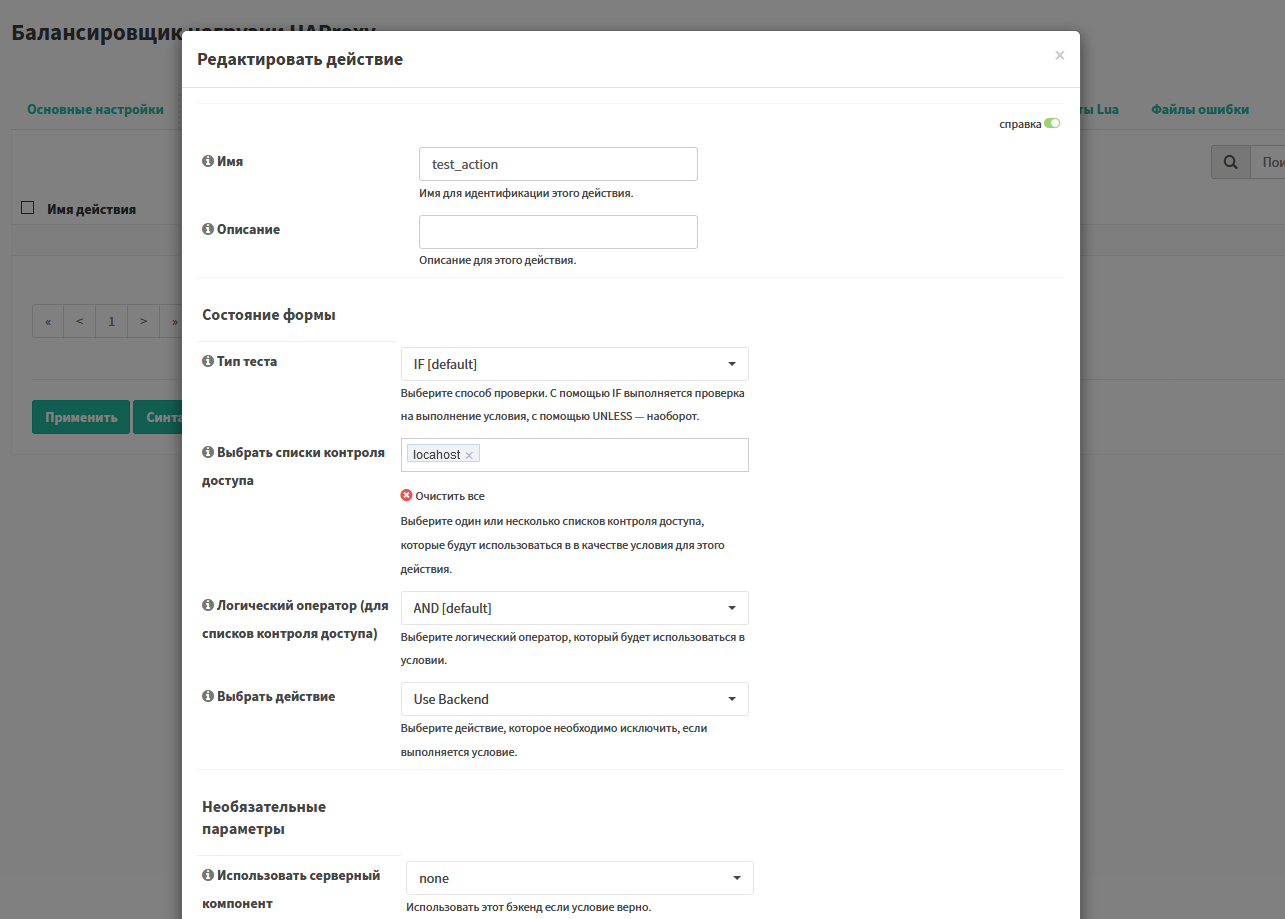Click the Описание input field

[x=557, y=231]
